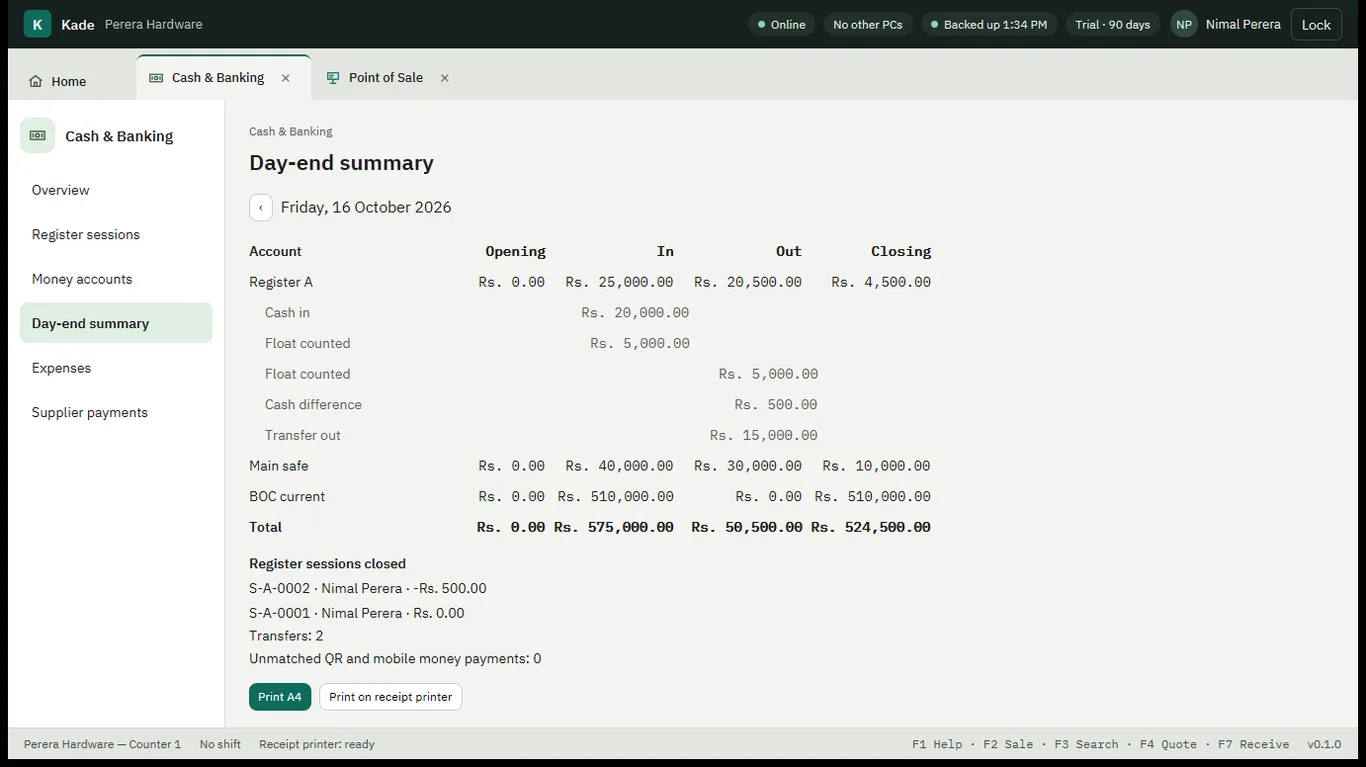The height and width of the screenshot is (767, 1366).
Task: Open Money accounts in the sidebar
Action: point(116,279)
